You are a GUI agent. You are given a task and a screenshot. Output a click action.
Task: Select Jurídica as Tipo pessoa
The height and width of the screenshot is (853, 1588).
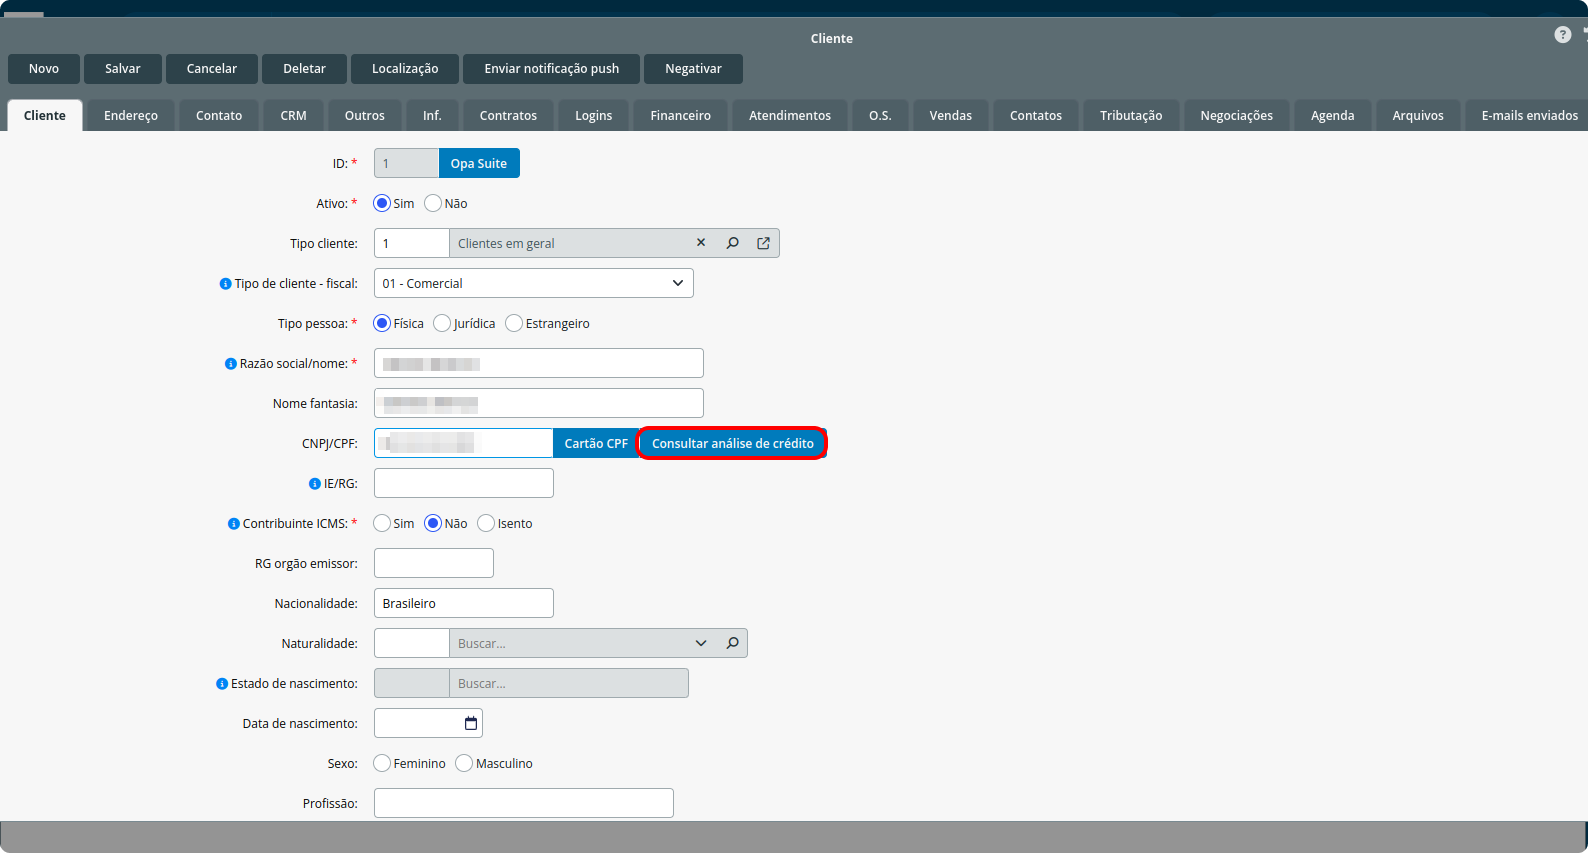(x=442, y=323)
